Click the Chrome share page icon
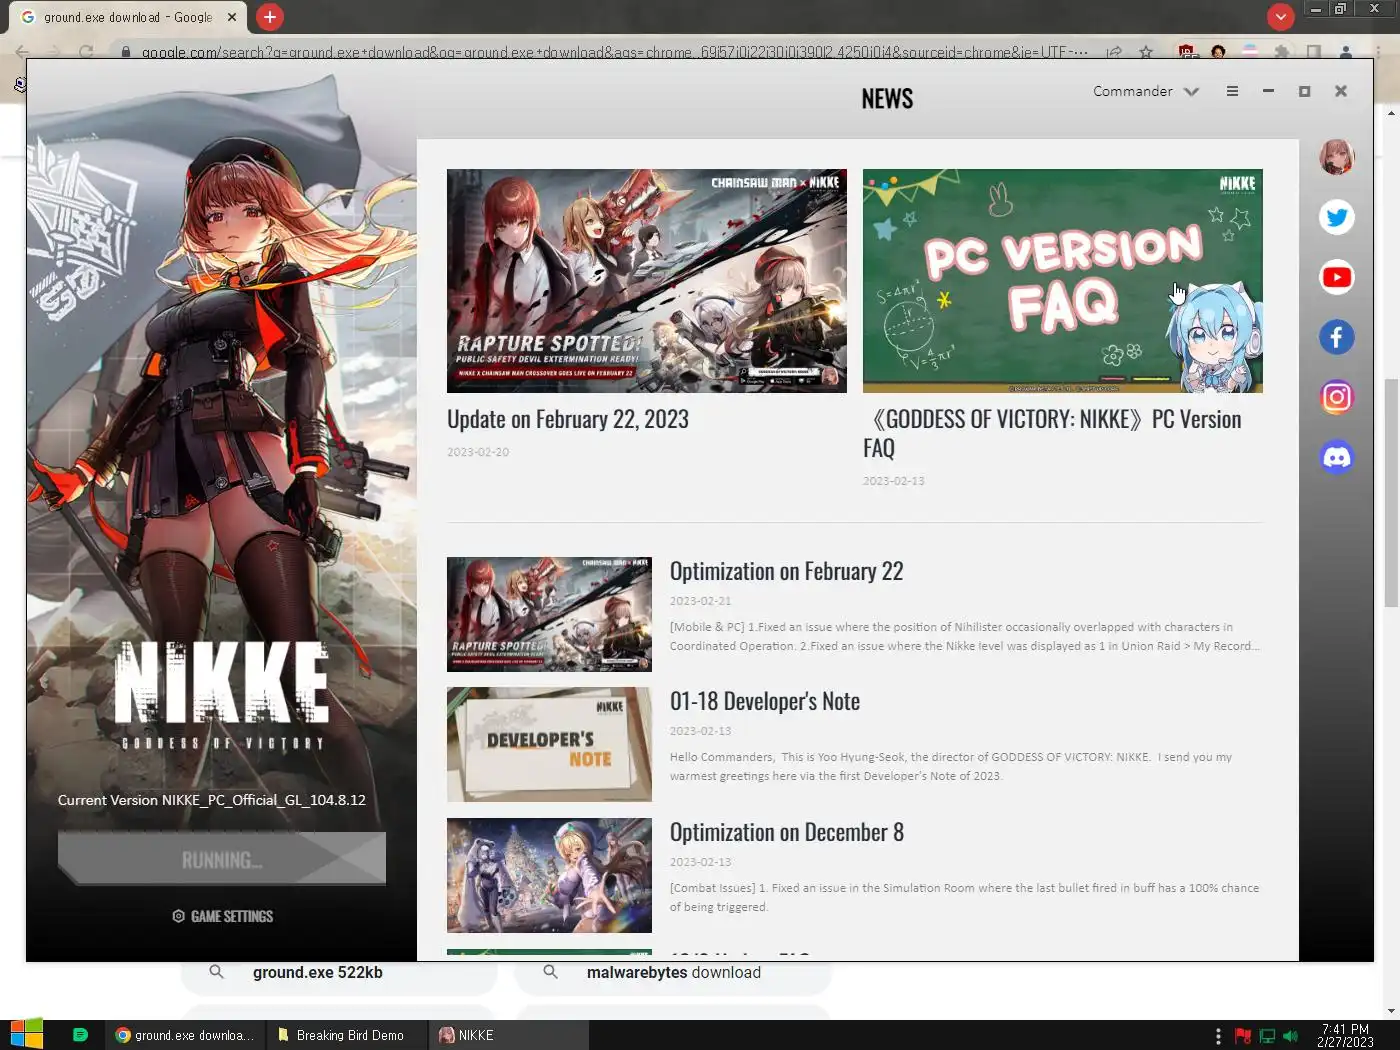 [x=1114, y=51]
